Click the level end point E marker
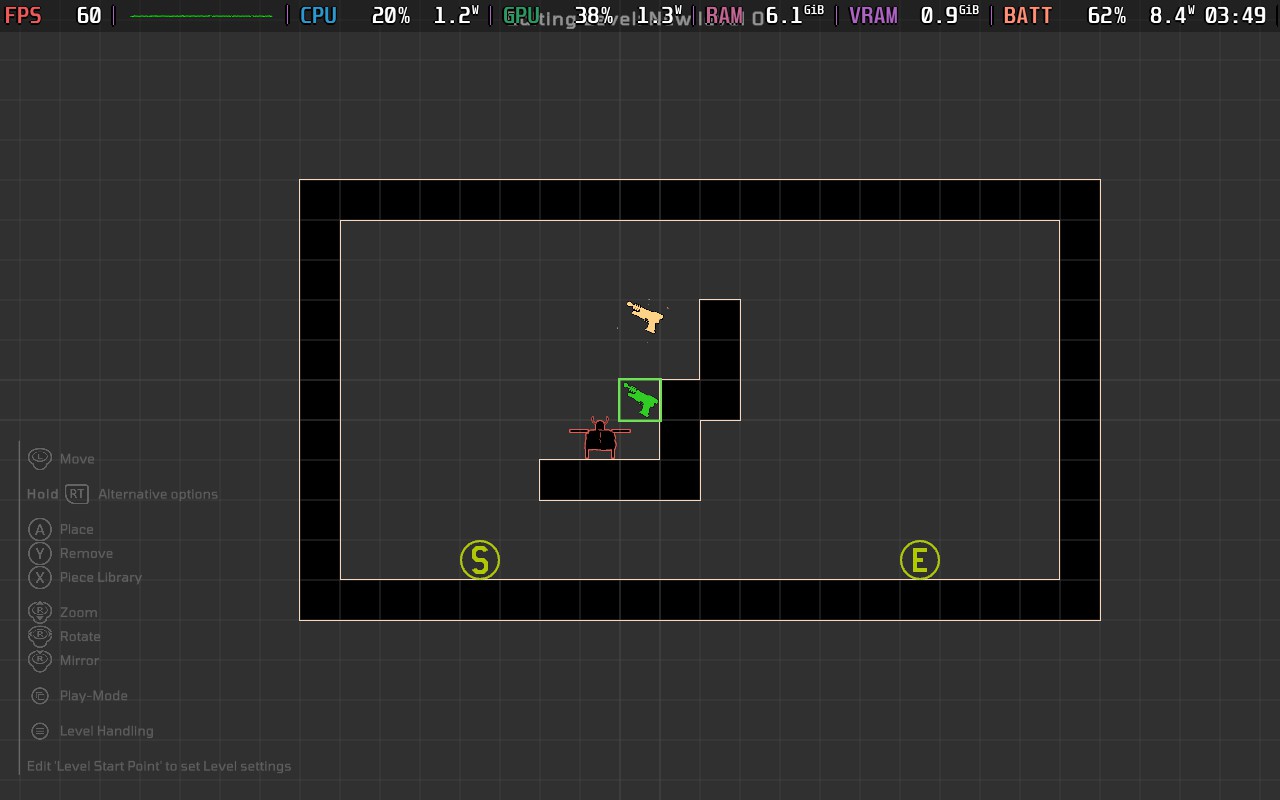Viewport: 1280px width, 800px height. (920, 560)
